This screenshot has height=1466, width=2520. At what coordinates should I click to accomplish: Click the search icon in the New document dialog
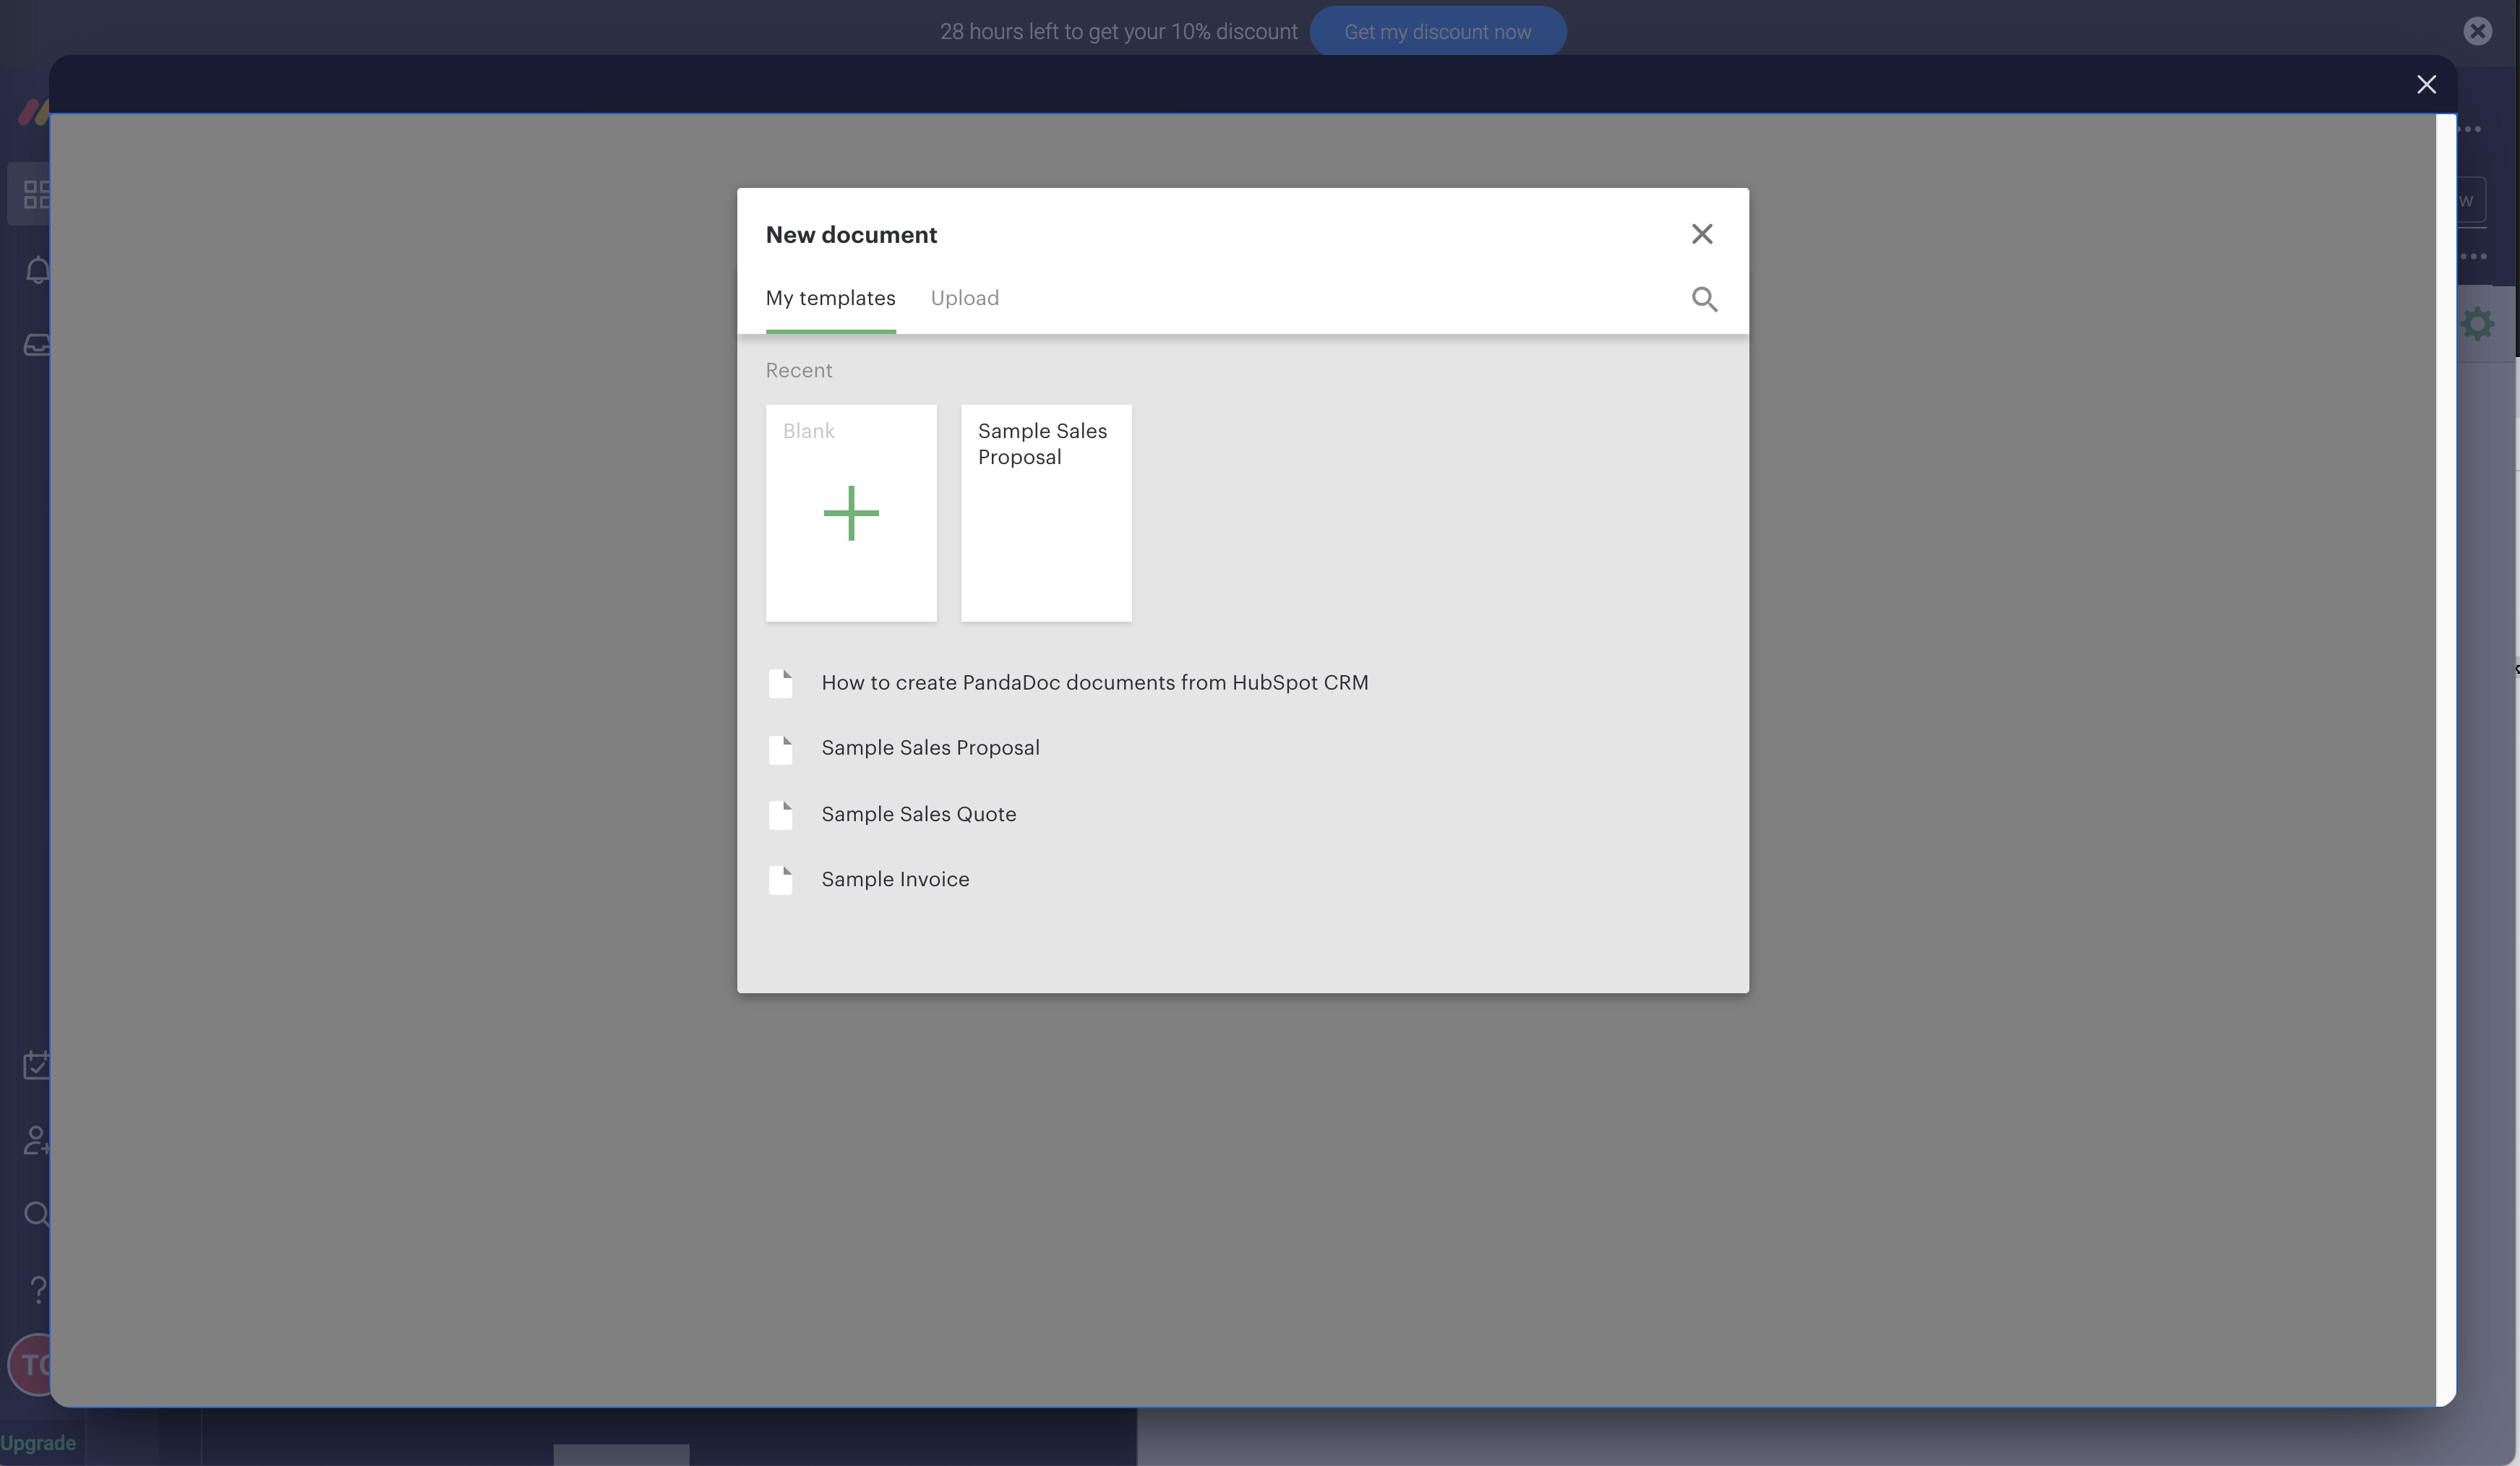[1704, 298]
